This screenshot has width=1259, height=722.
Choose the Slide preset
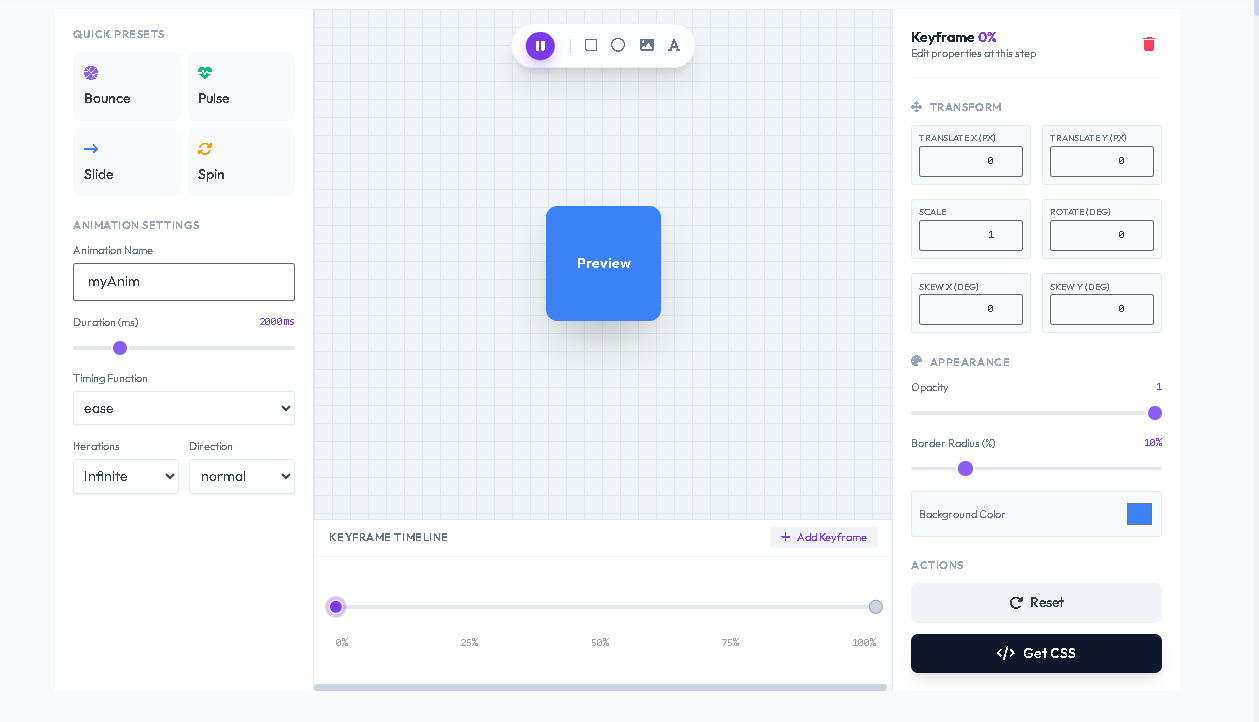pos(126,162)
